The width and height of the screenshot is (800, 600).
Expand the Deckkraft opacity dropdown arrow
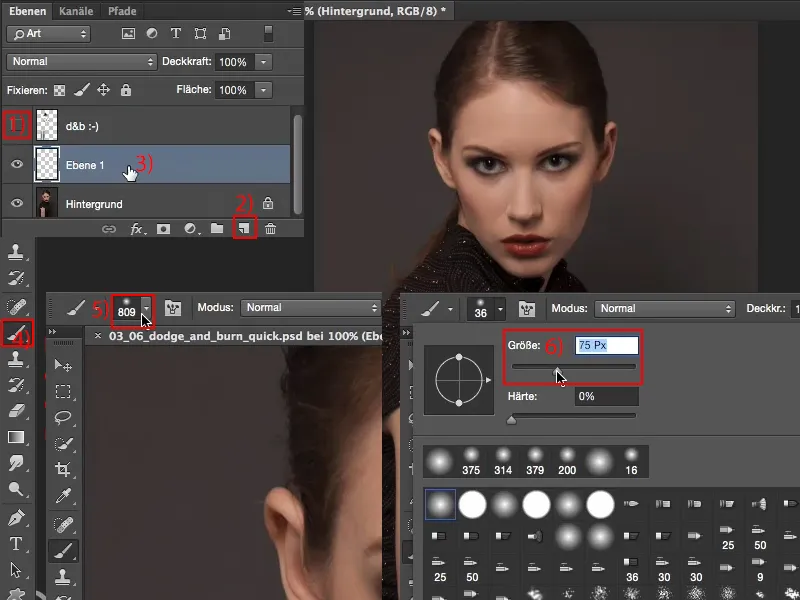coord(263,62)
